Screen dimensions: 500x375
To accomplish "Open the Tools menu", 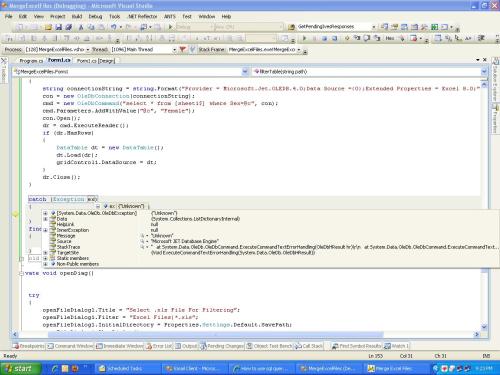I will point(114,16).
